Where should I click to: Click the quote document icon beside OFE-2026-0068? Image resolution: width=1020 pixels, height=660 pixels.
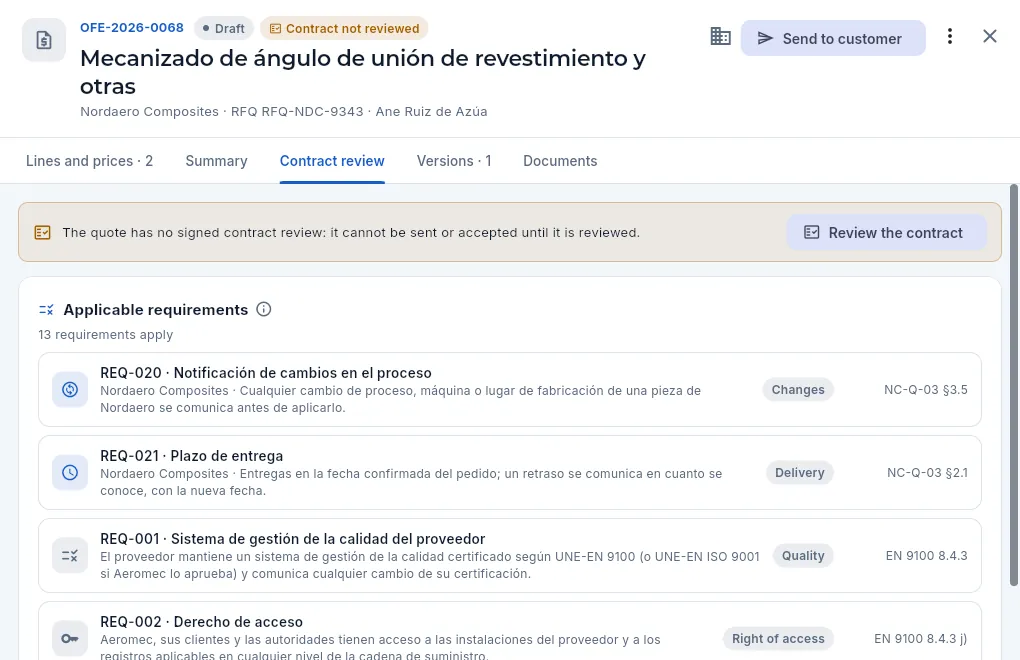coord(44,40)
